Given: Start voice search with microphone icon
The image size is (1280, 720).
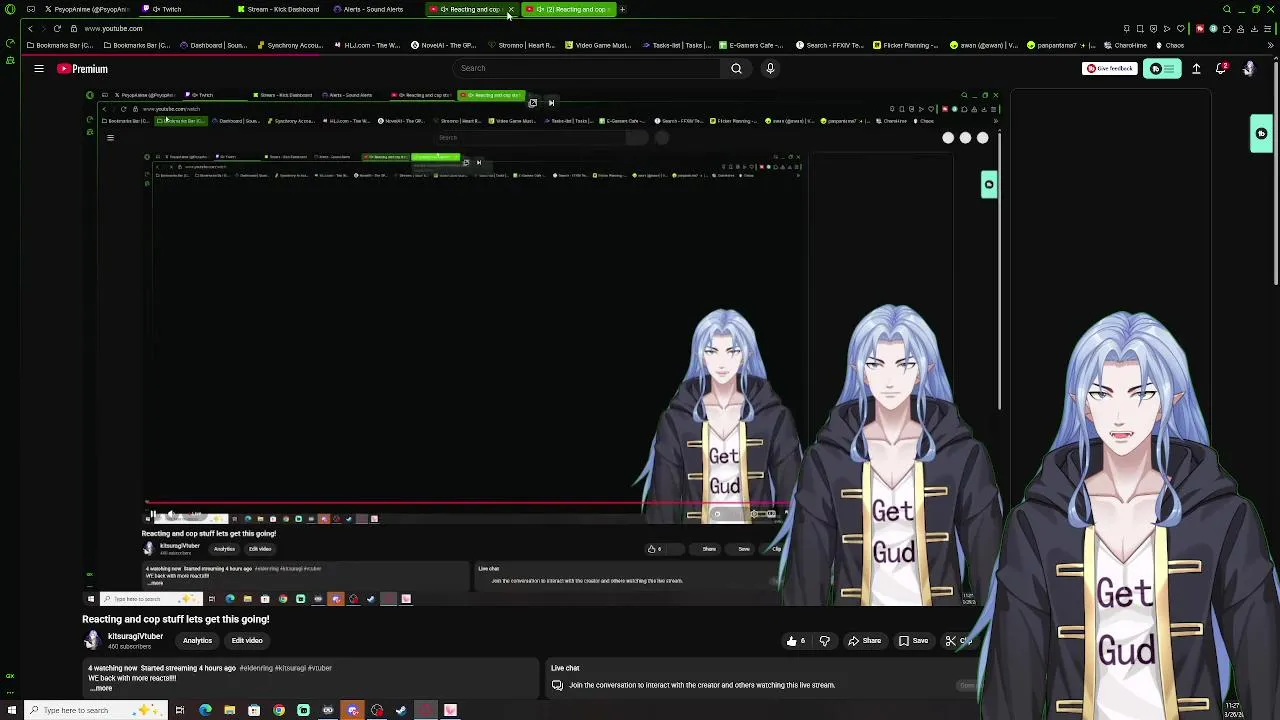Looking at the screenshot, I should point(770,68).
